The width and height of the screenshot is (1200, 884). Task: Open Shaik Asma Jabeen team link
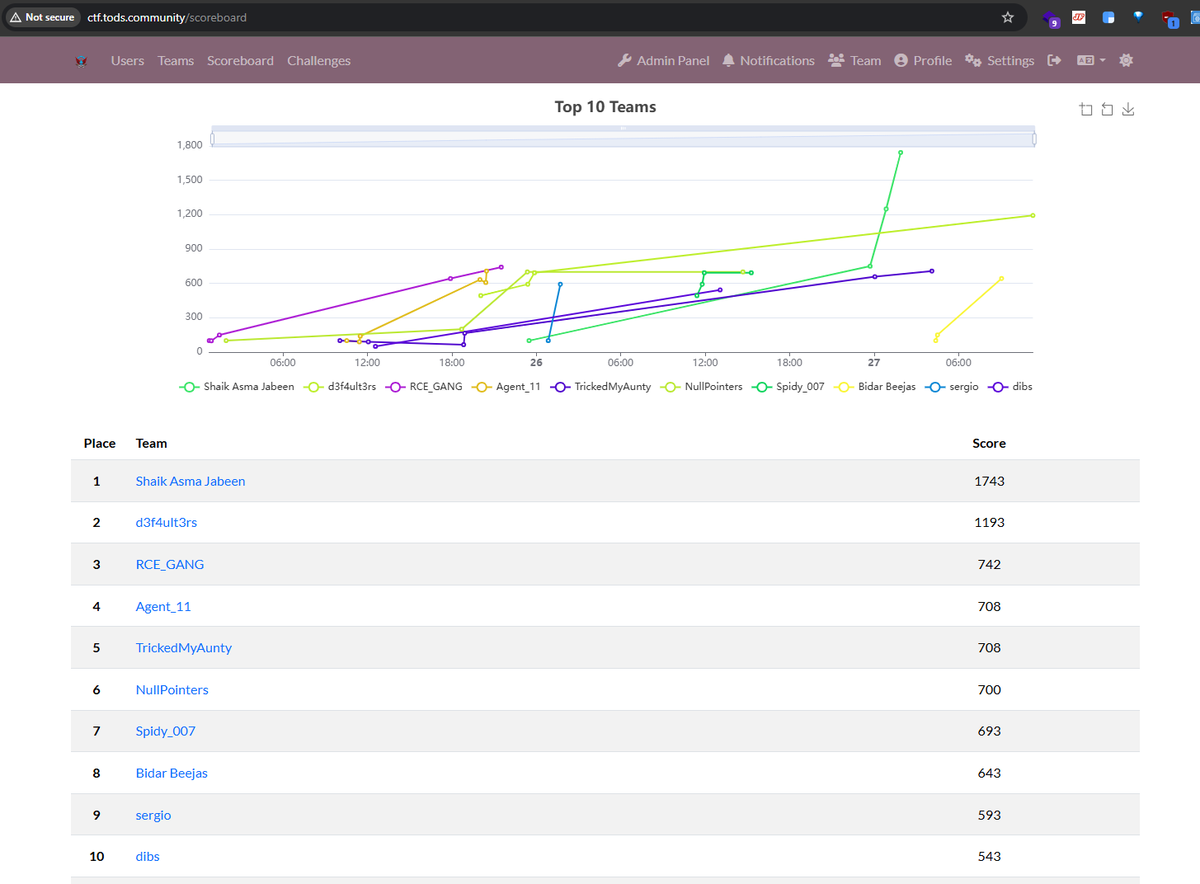190,481
